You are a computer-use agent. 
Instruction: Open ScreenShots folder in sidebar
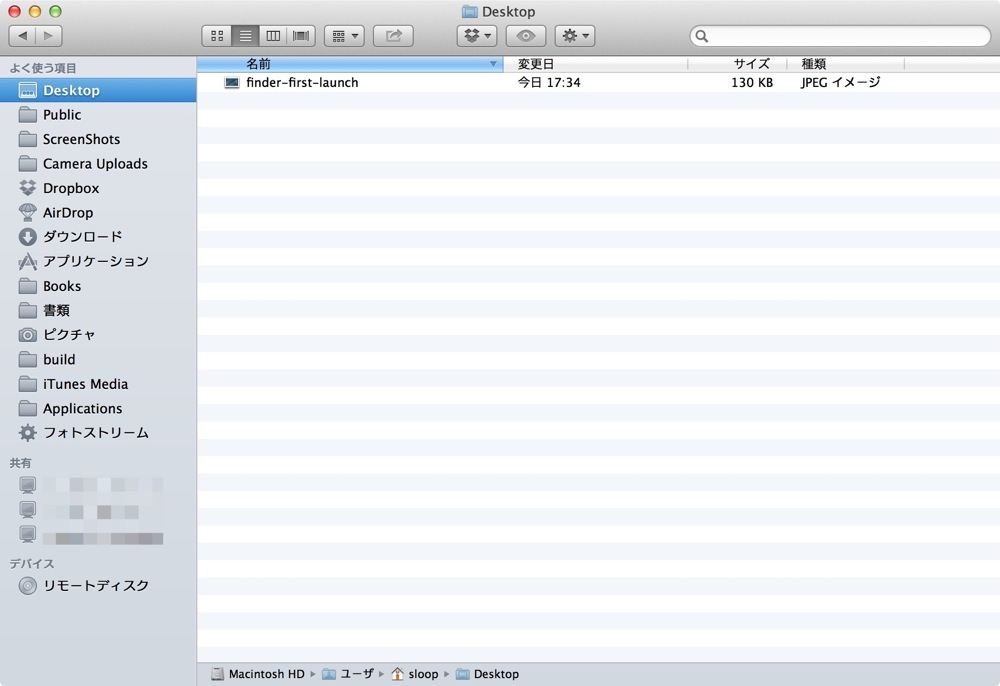[98, 139]
